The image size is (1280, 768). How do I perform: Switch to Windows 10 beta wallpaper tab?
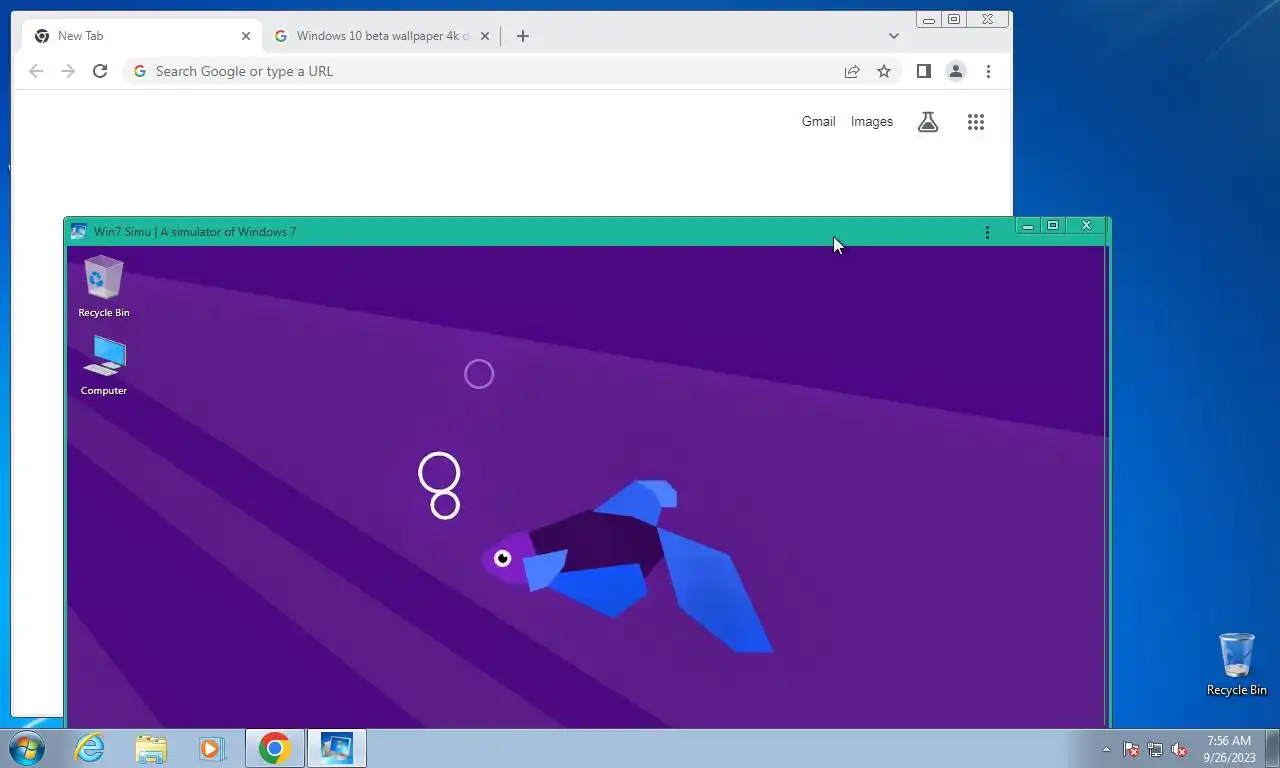382,36
